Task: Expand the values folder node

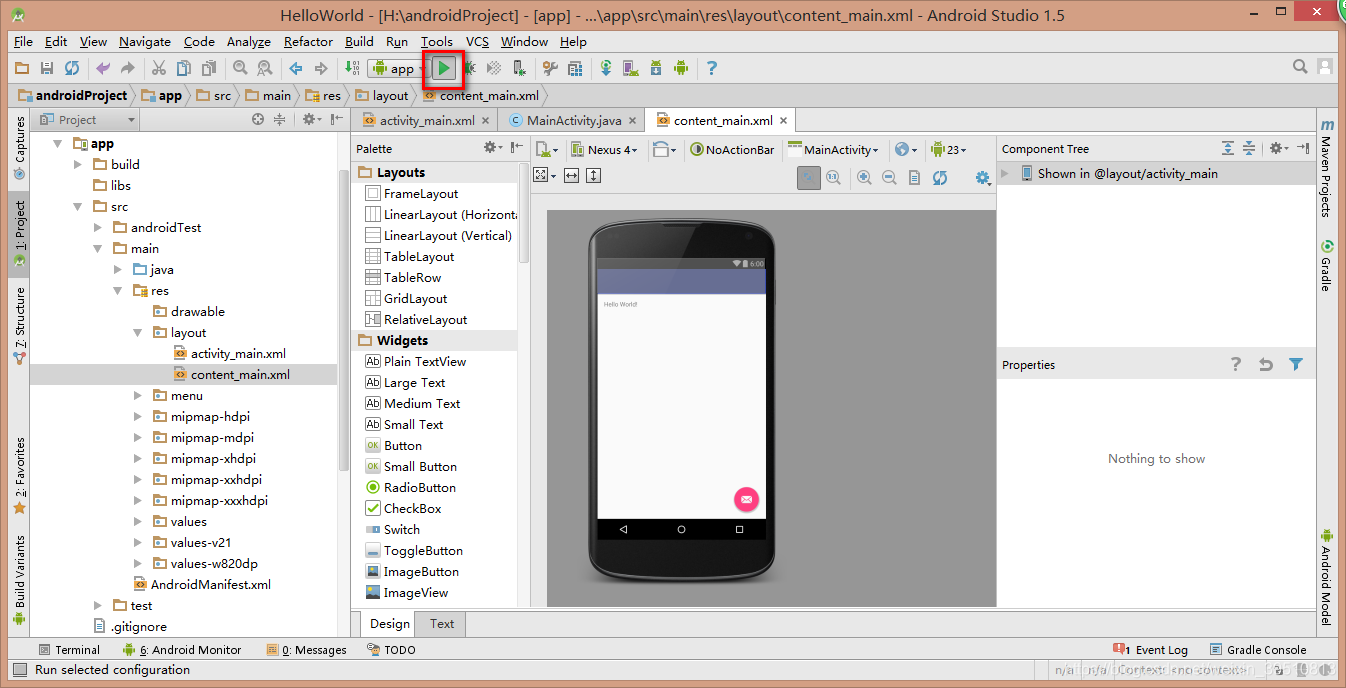Action: point(139,522)
